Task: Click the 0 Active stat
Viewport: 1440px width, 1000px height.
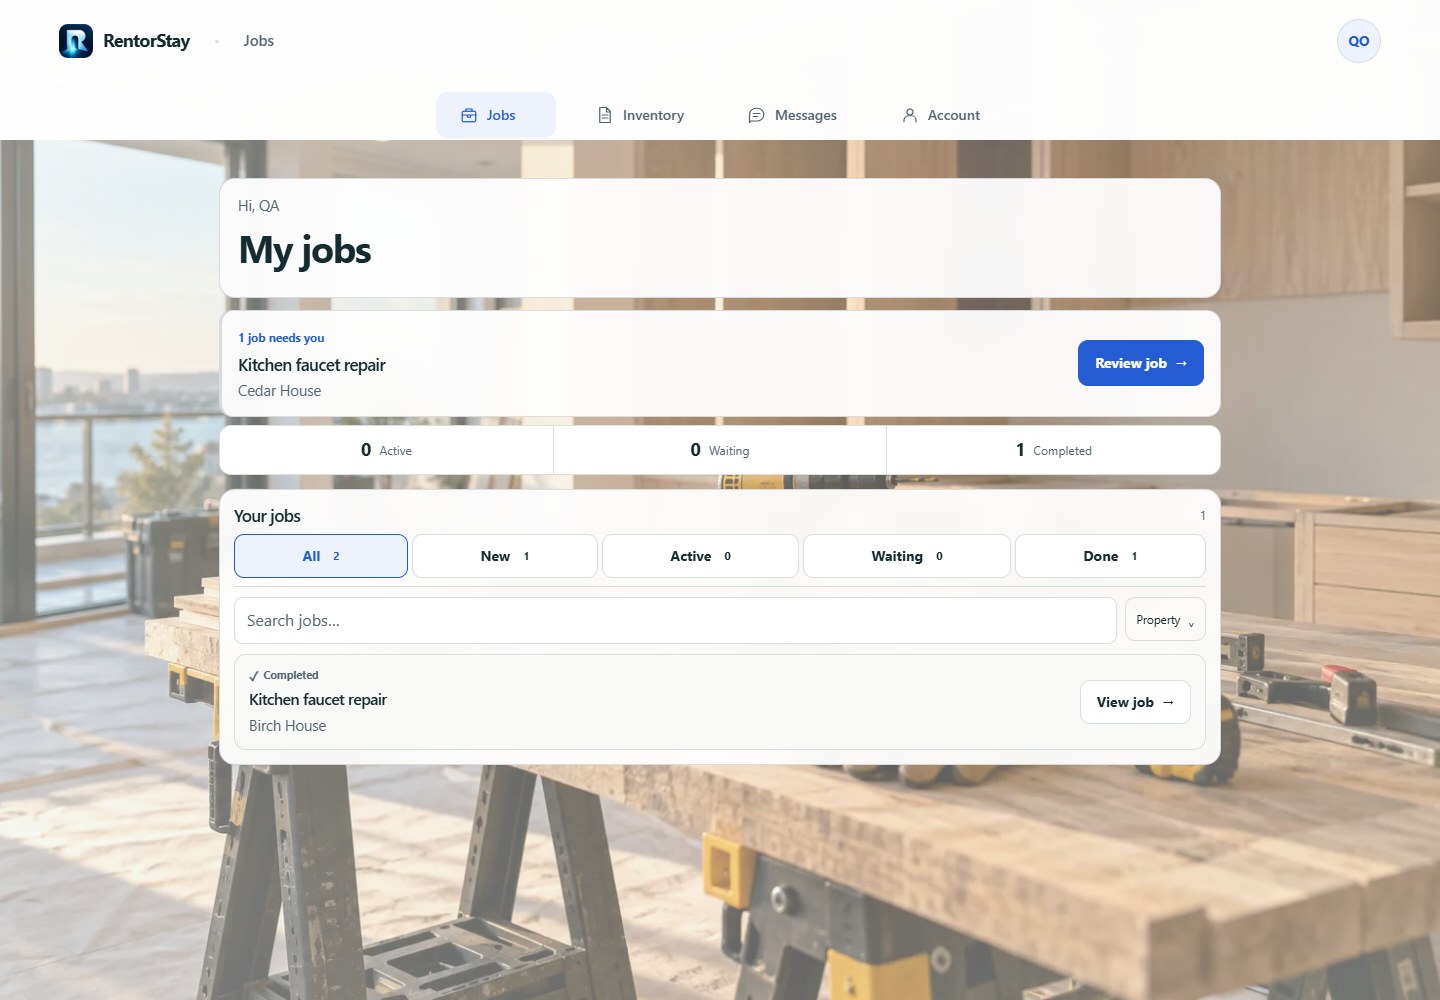Action: click(x=386, y=450)
